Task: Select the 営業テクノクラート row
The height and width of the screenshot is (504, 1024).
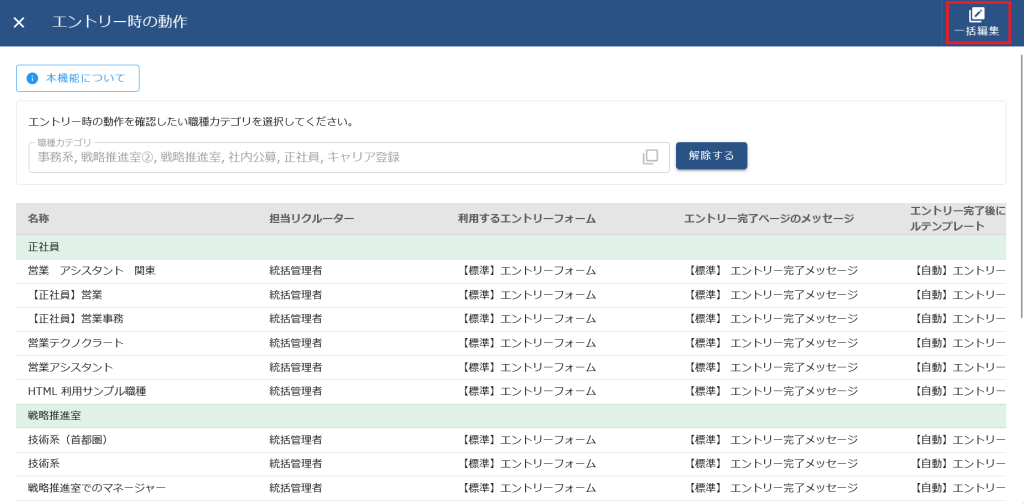Action: 76,343
